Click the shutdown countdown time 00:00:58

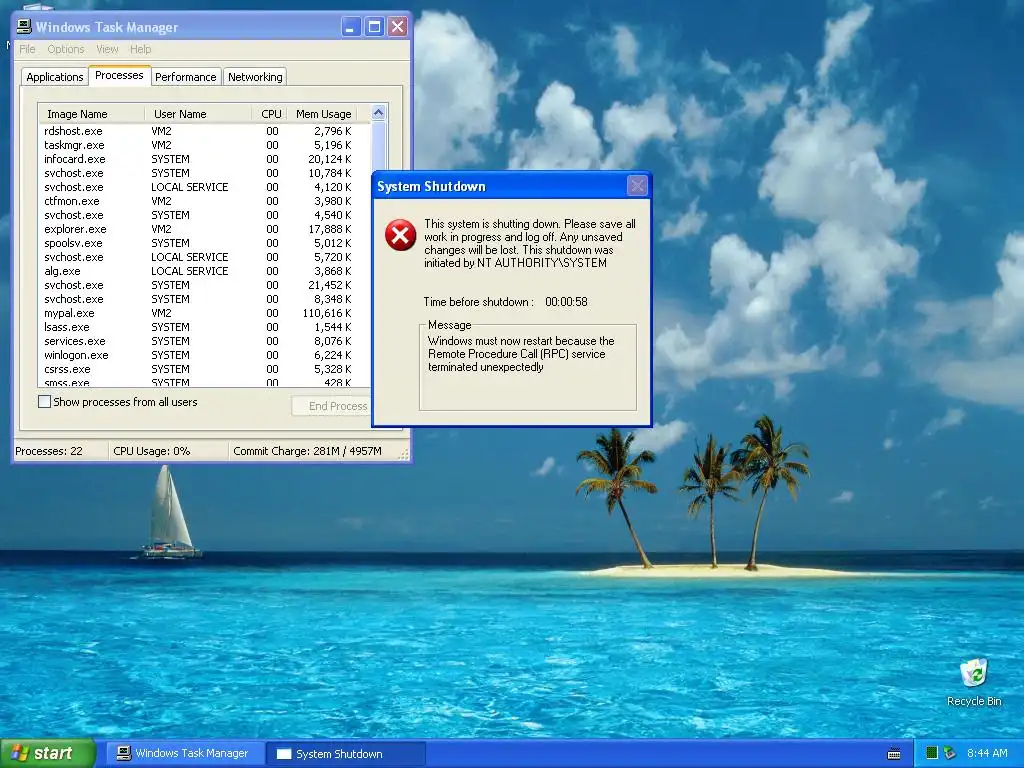[566, 302]
